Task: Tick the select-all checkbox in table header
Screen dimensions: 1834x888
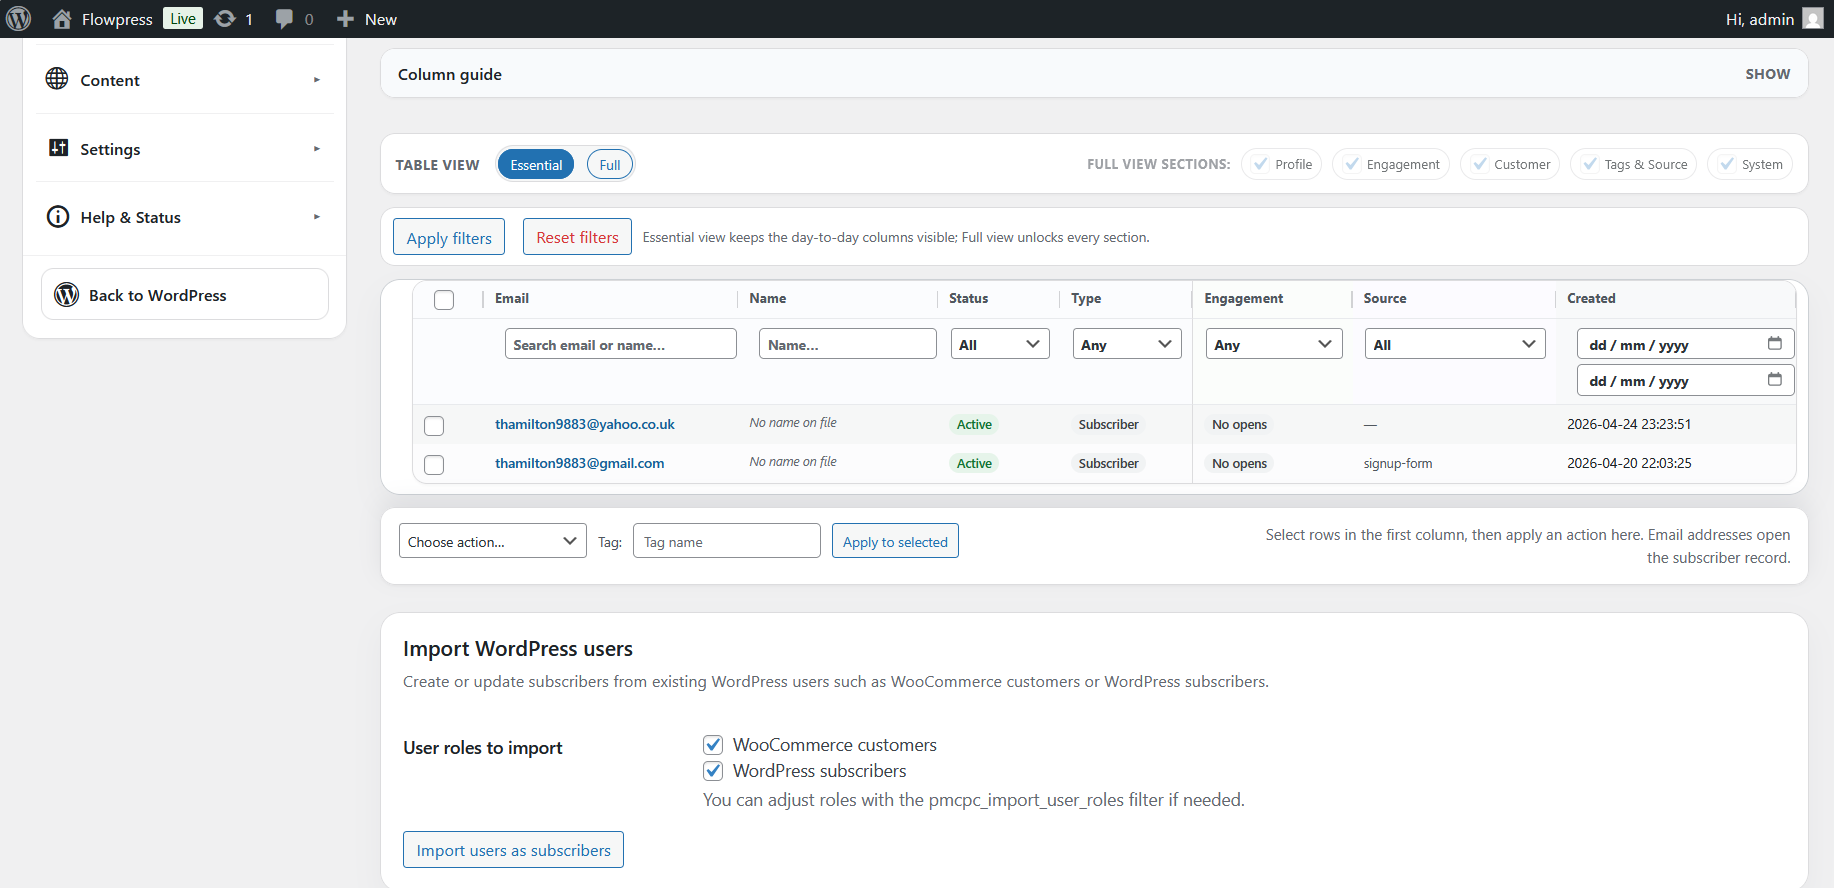Action: [x=444, y=300]
